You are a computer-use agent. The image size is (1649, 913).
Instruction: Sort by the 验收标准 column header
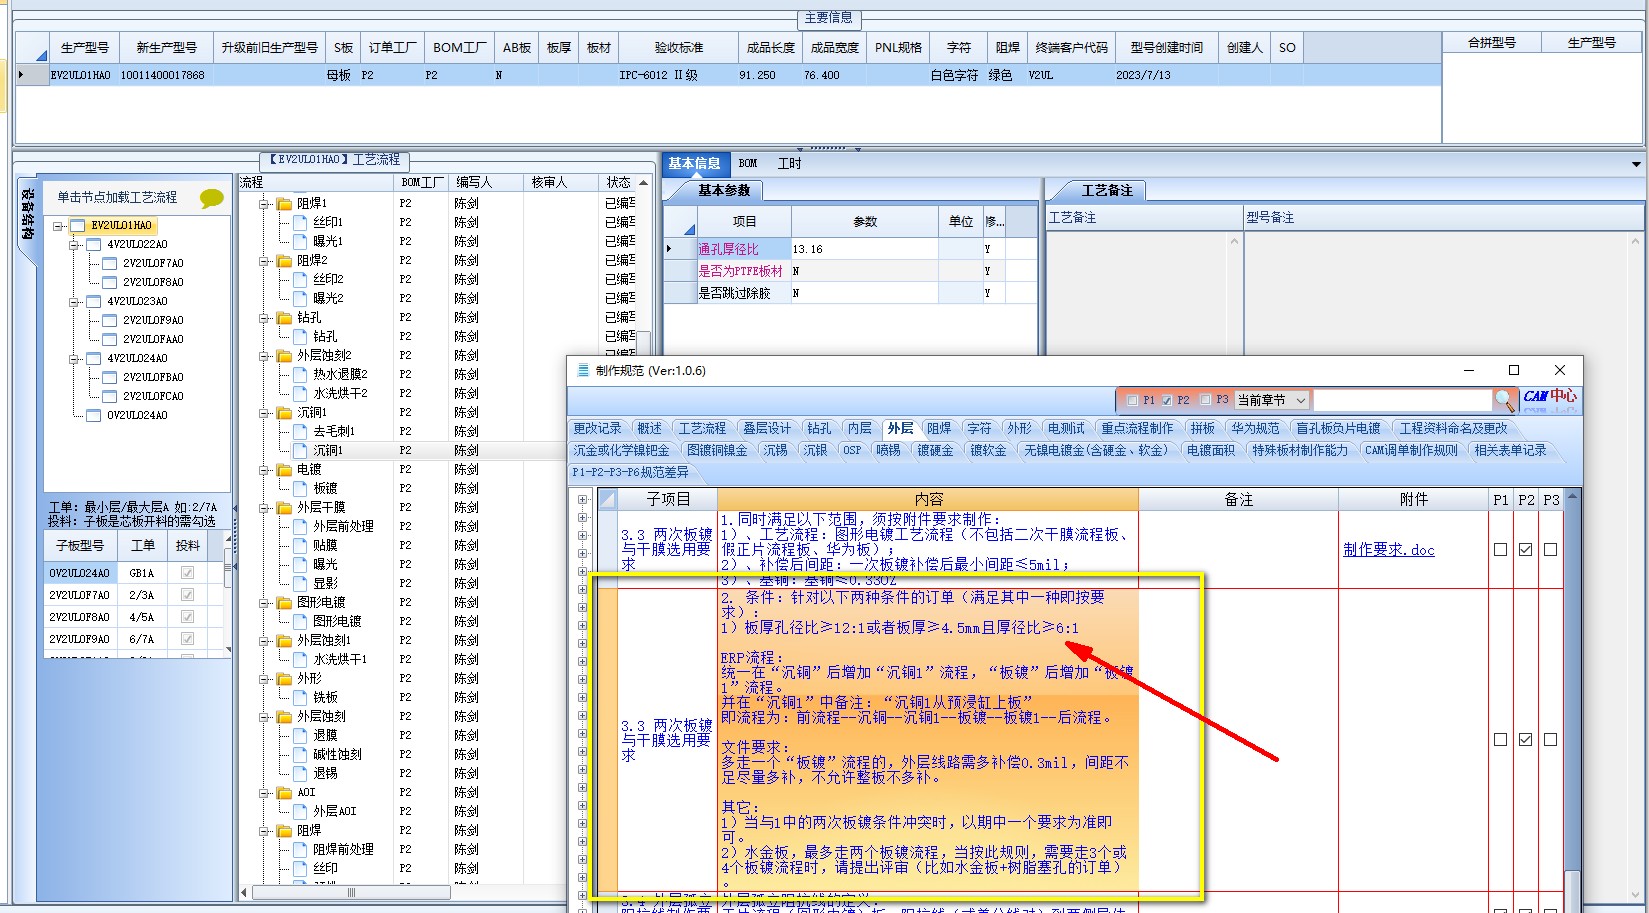coord(679,47)
